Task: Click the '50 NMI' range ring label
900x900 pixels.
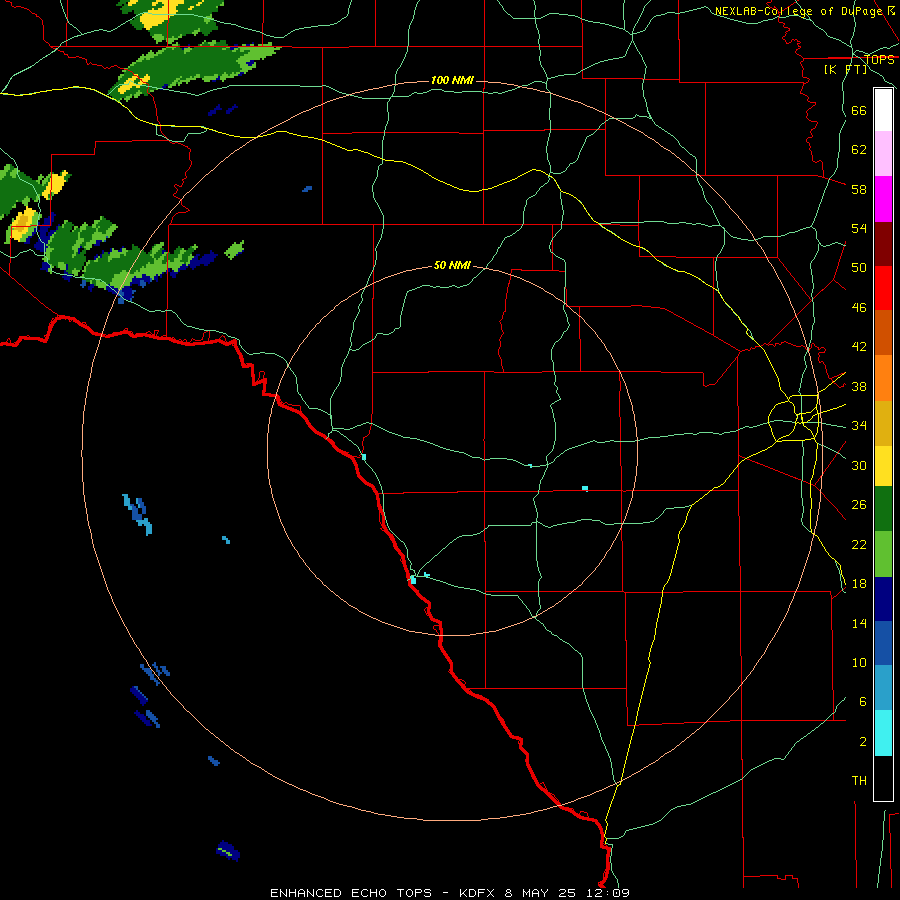Action: coord(452,265)
